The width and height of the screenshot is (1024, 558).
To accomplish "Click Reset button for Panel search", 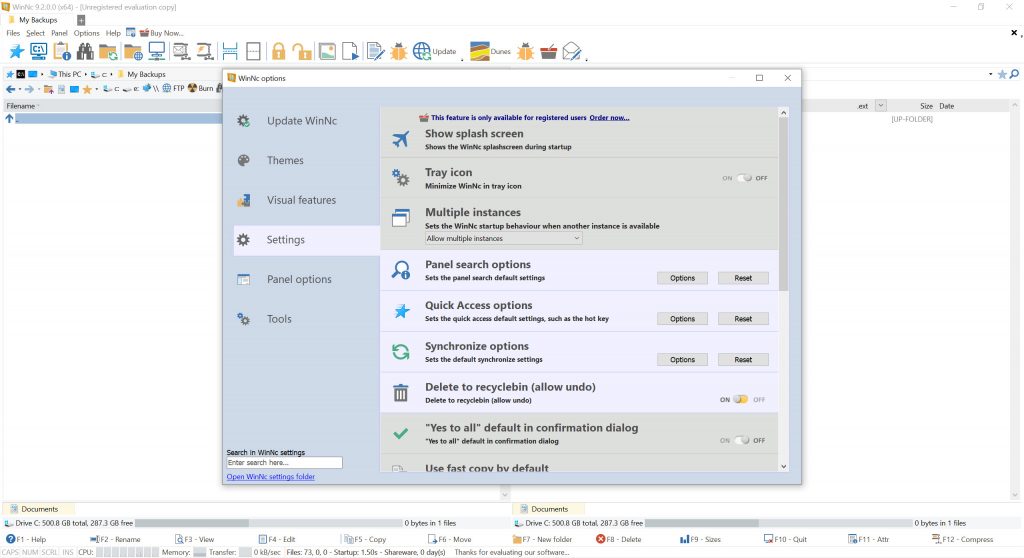I will tap(743, 278).
